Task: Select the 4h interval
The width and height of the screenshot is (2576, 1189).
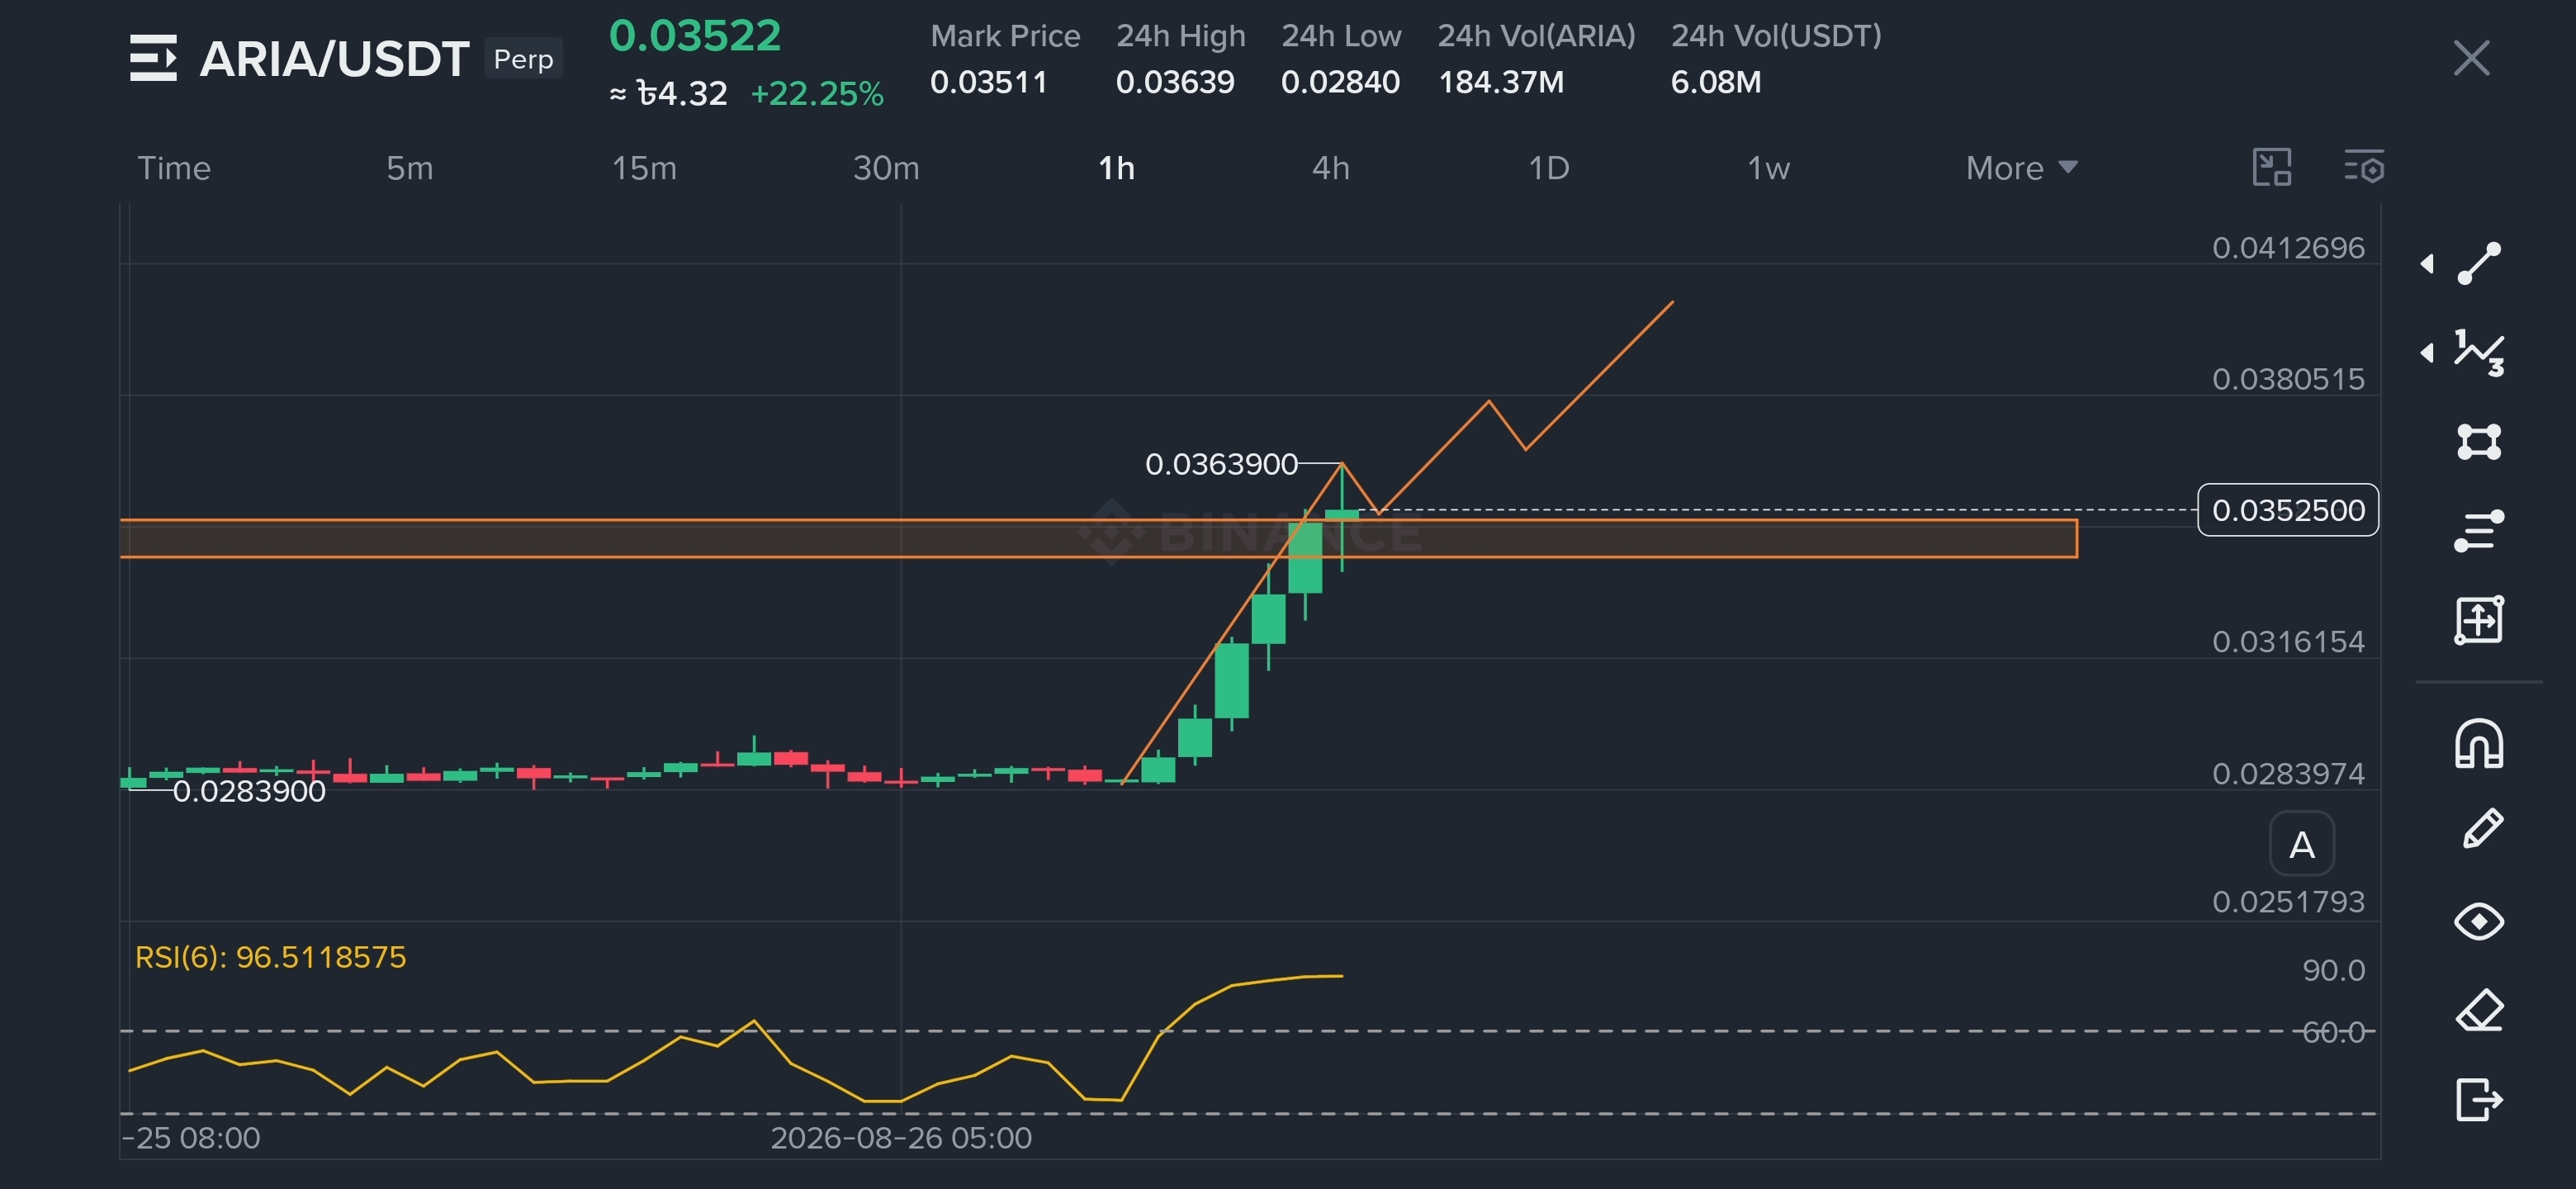Action: [1331, 168]
